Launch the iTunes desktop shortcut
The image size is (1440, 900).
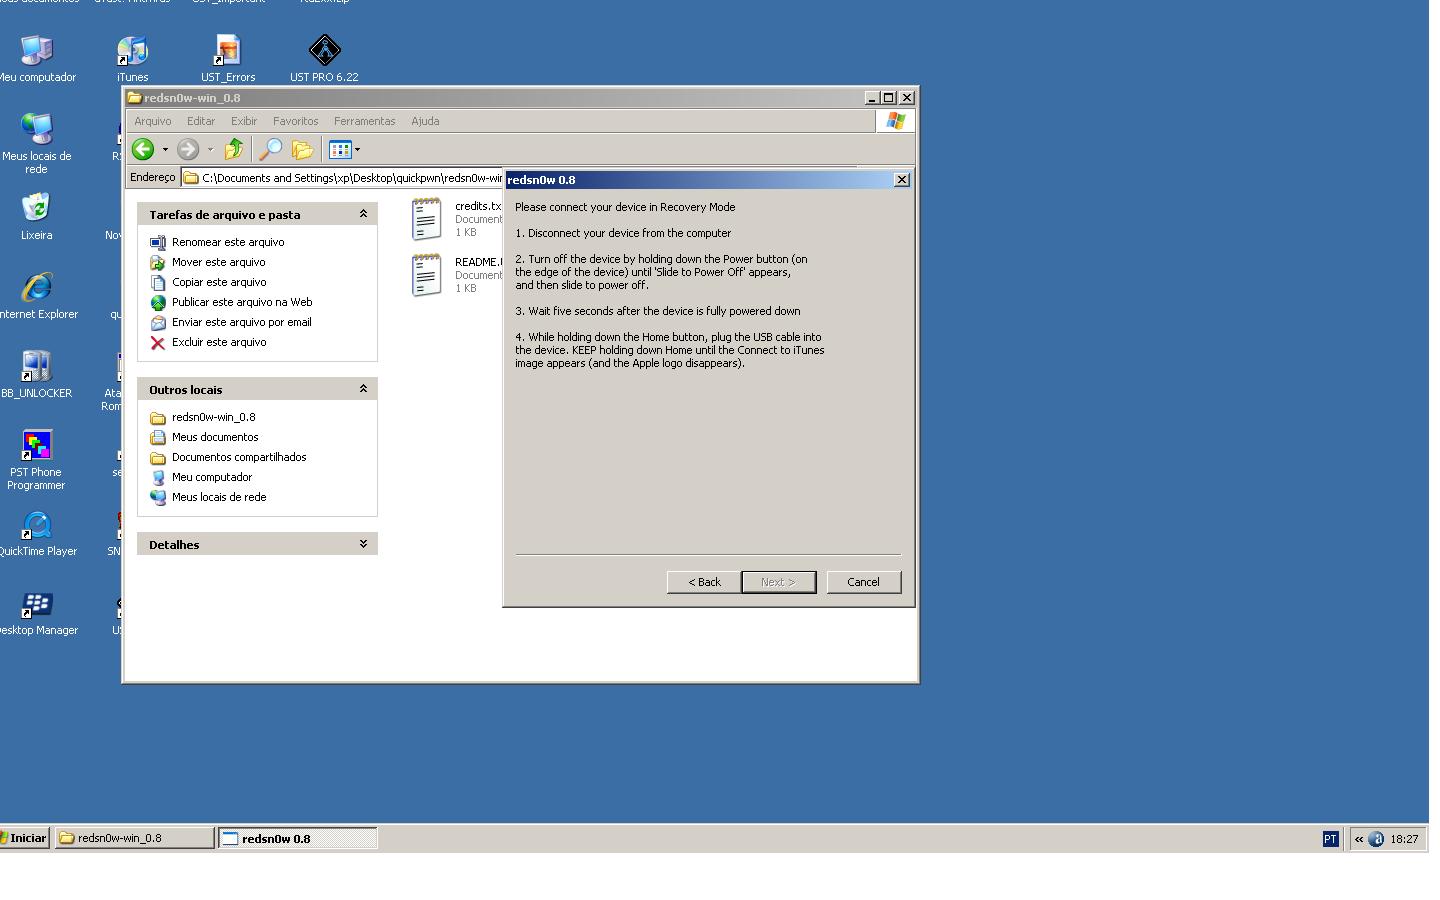(132, 50)
